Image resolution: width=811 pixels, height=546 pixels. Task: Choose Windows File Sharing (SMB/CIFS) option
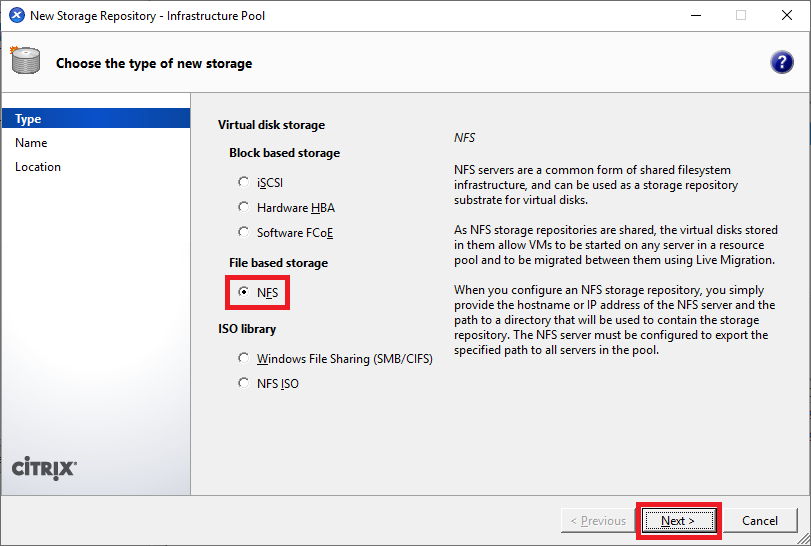244,358
